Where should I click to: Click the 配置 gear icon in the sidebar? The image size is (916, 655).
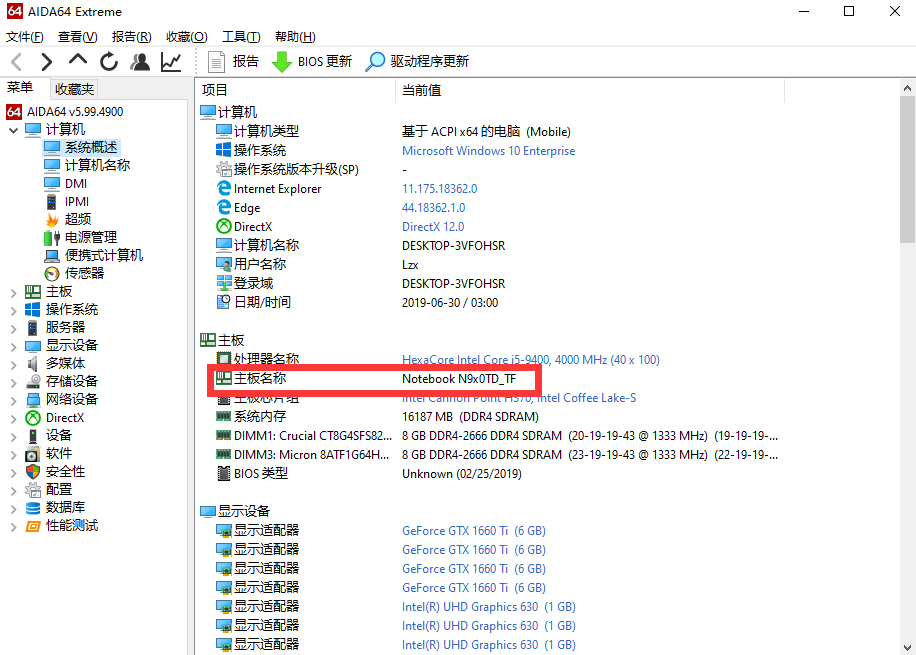[33, 490]
